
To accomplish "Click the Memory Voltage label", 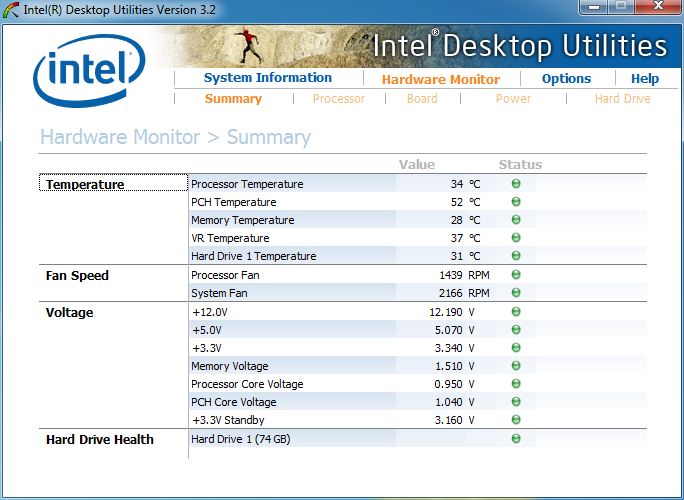I will 229,366.
